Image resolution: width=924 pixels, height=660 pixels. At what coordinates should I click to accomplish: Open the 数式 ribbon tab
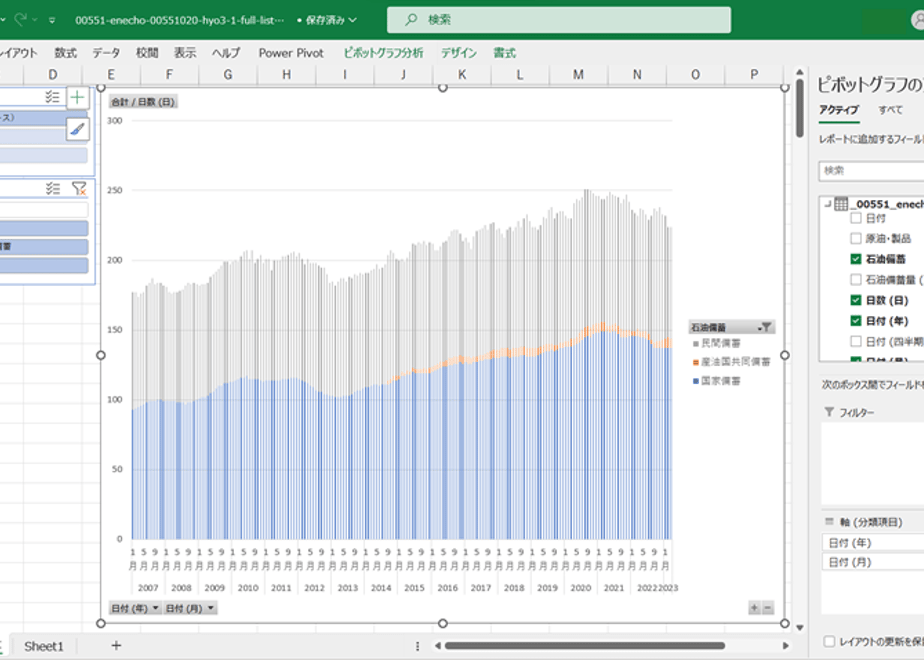coord(65,53)
